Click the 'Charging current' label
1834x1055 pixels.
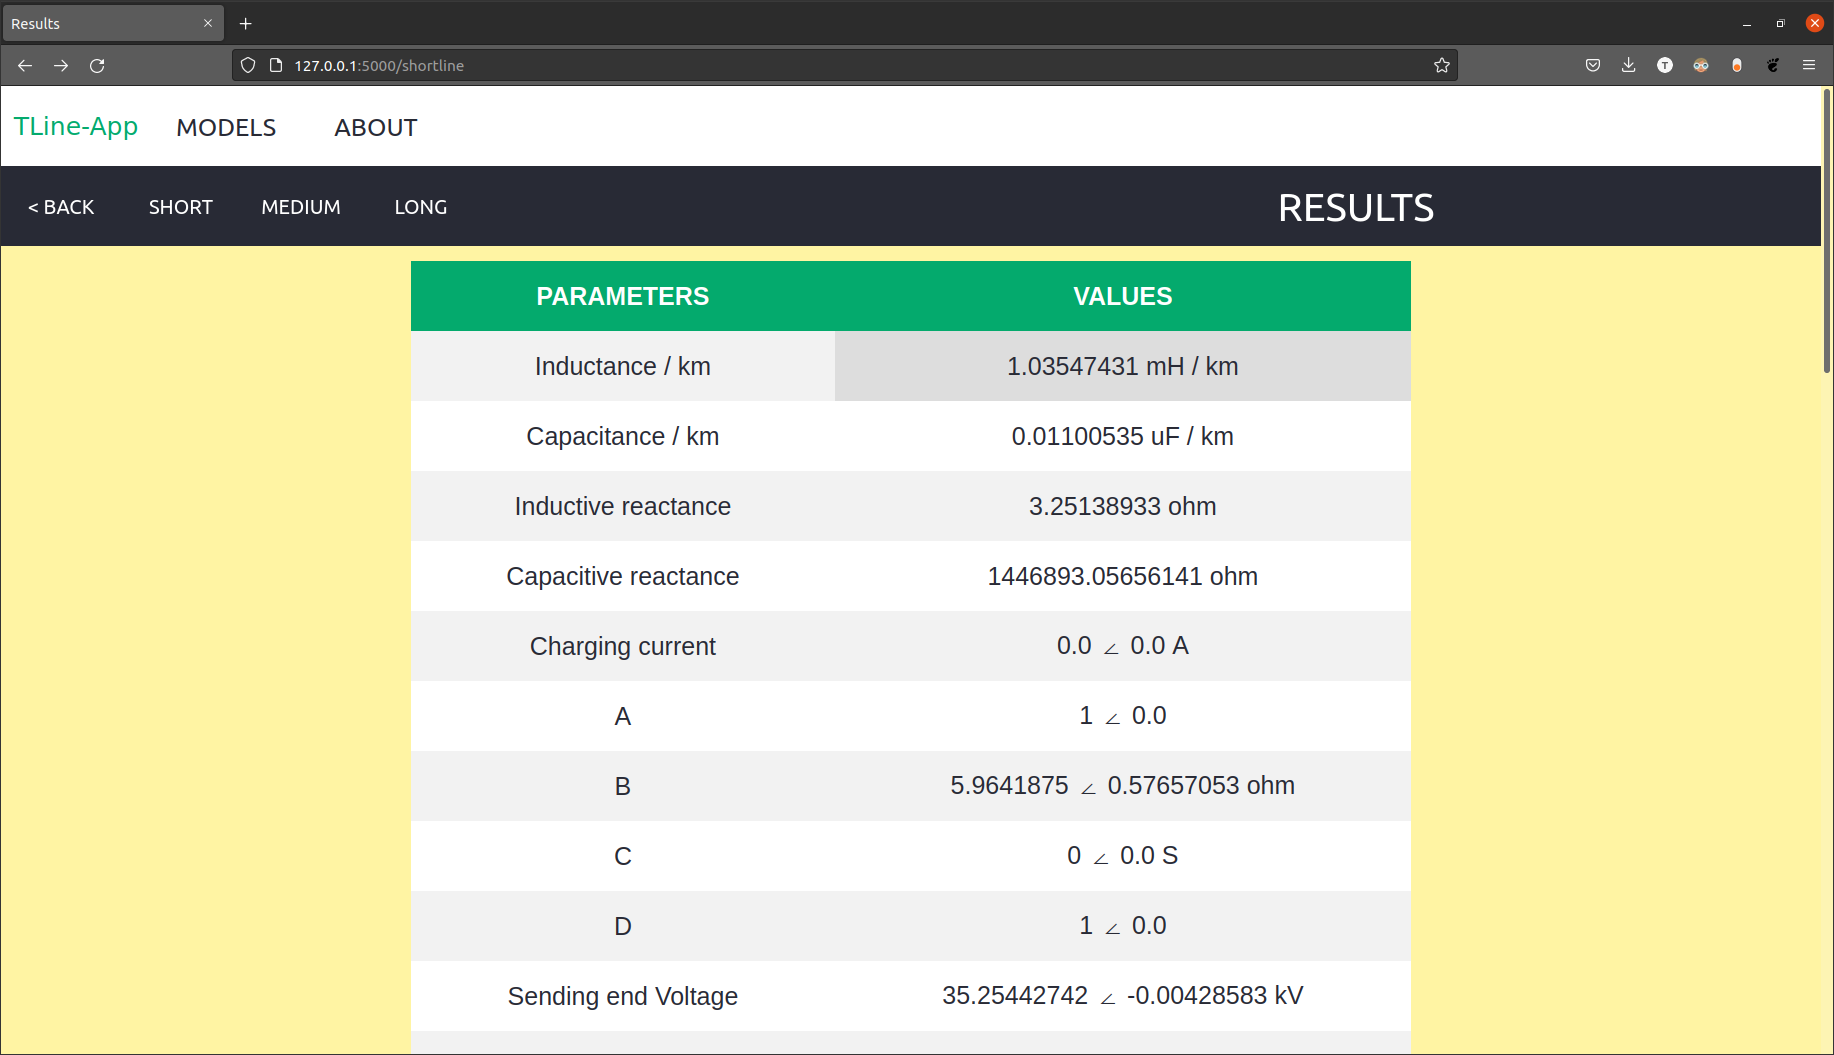pyautogui.click(x=623, y=646)
